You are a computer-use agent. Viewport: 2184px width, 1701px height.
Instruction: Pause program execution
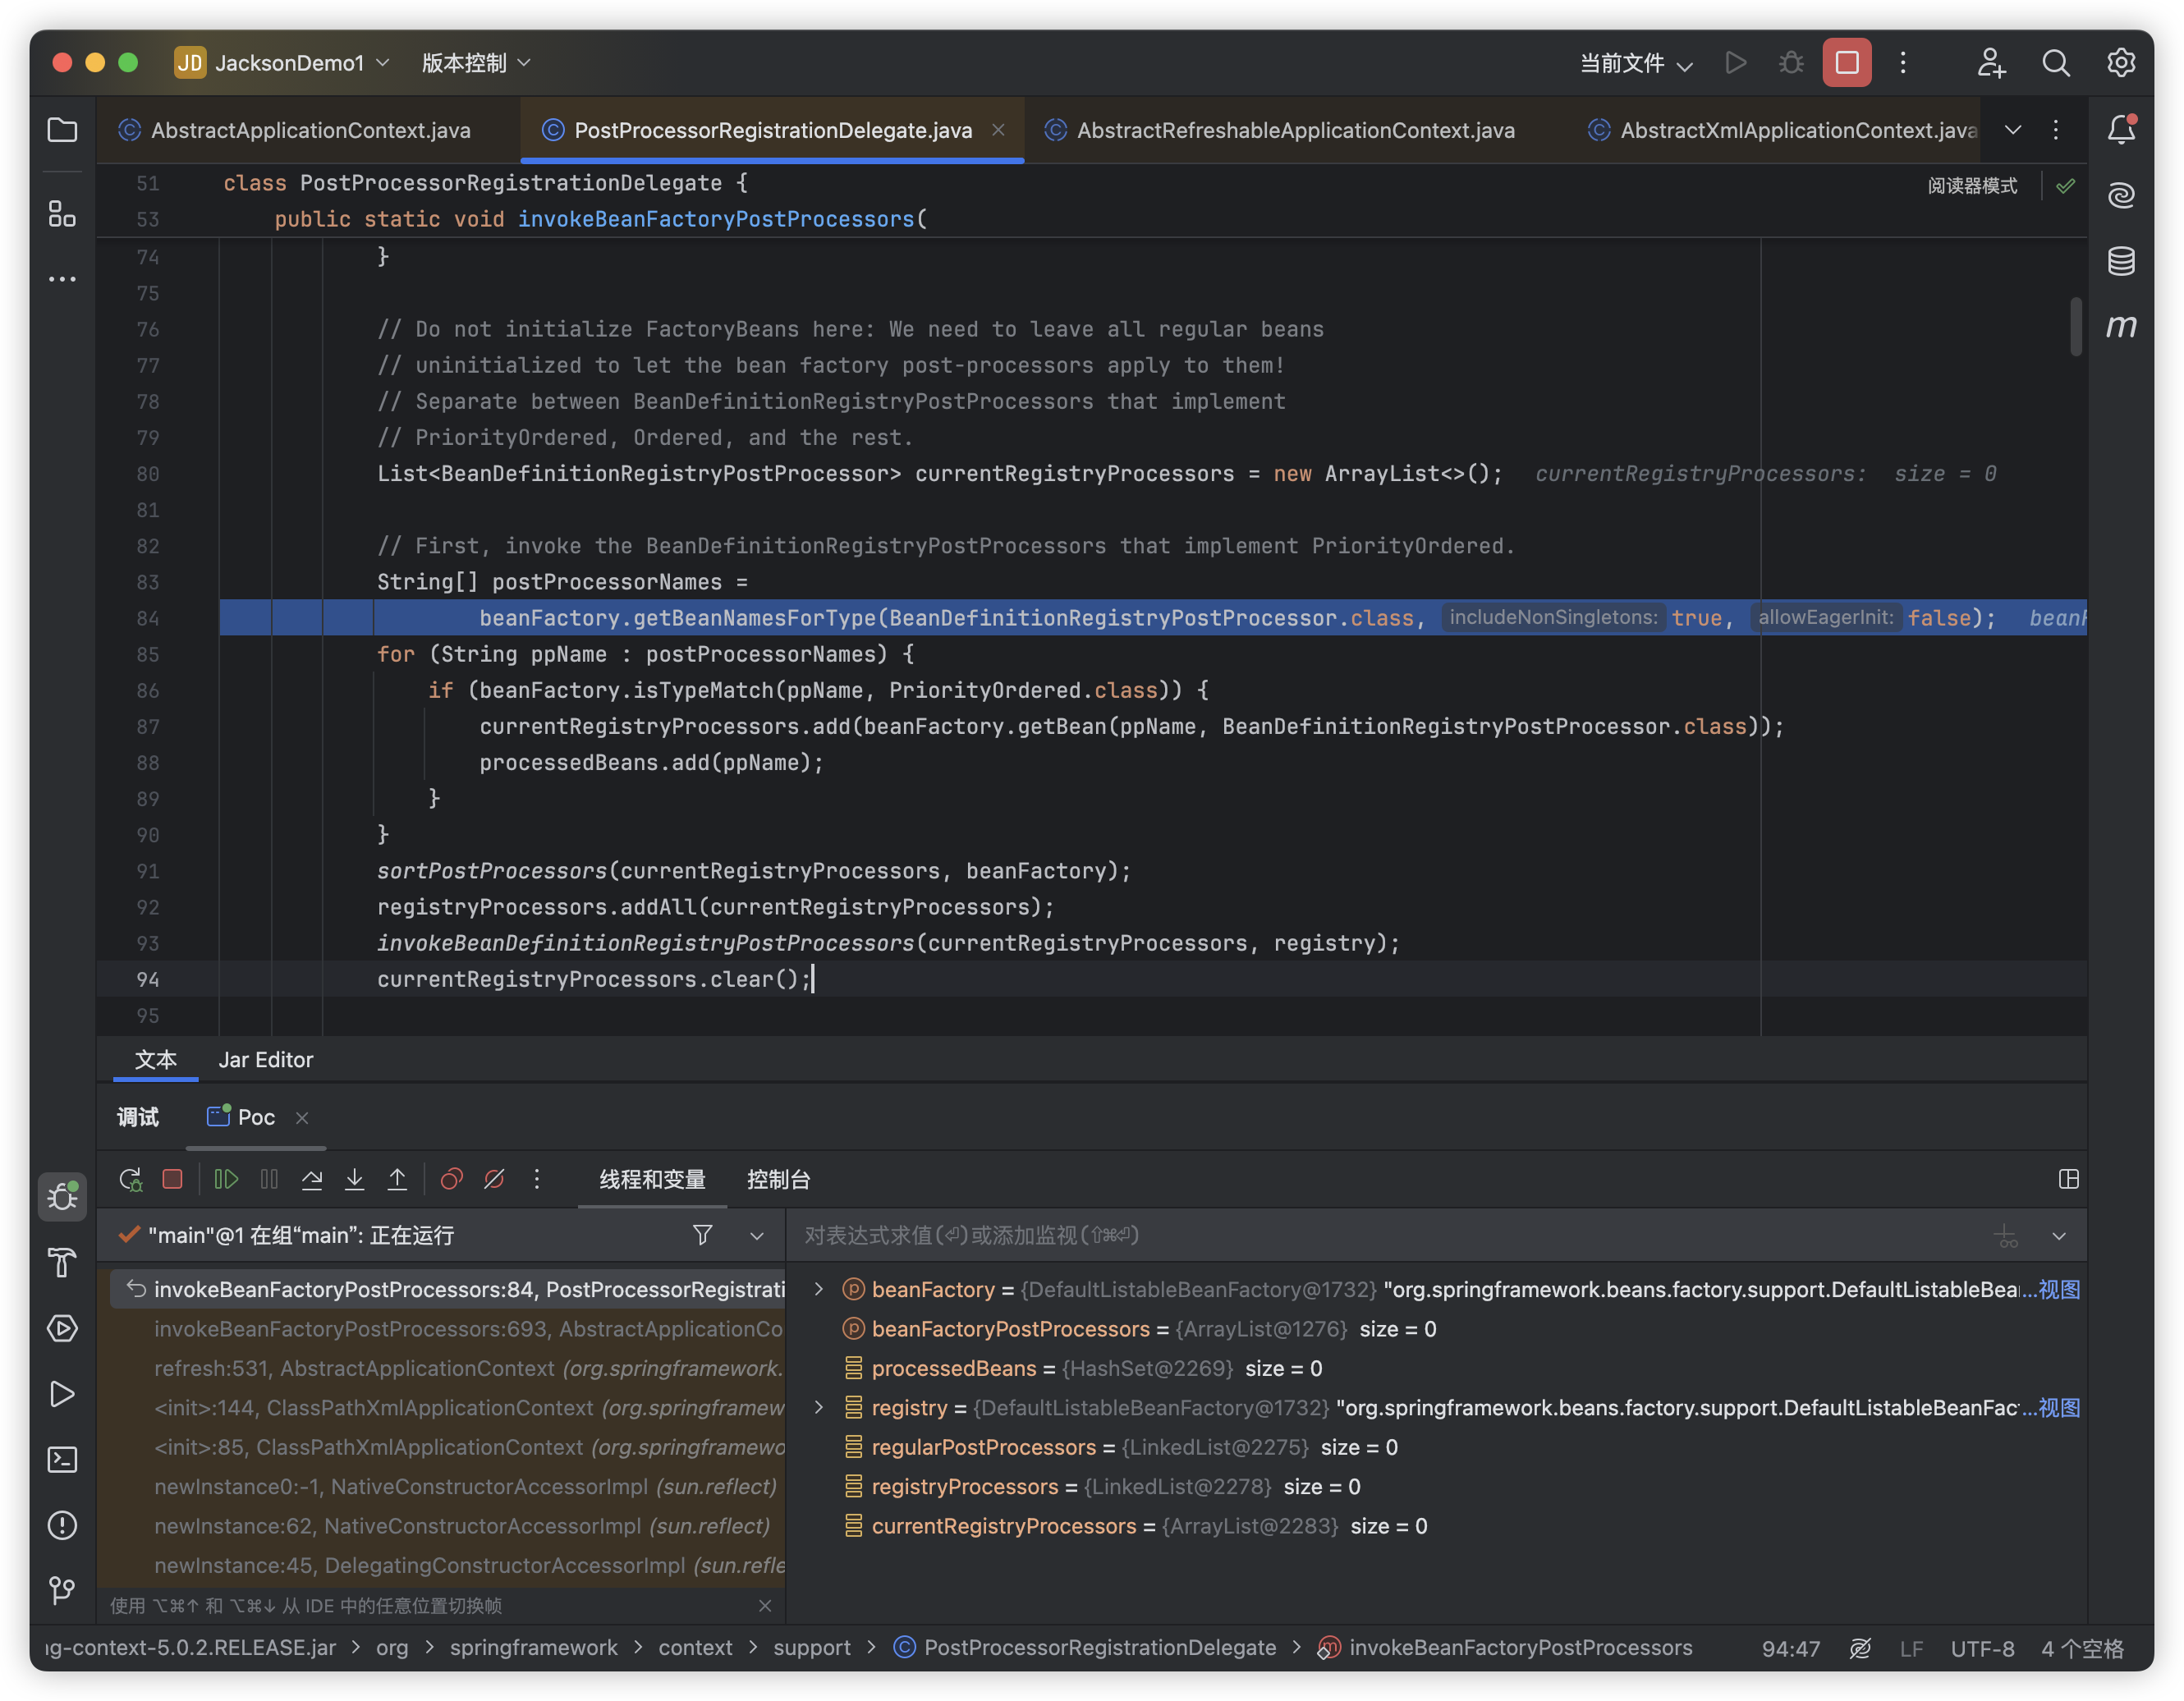(x=269, y=1180)
